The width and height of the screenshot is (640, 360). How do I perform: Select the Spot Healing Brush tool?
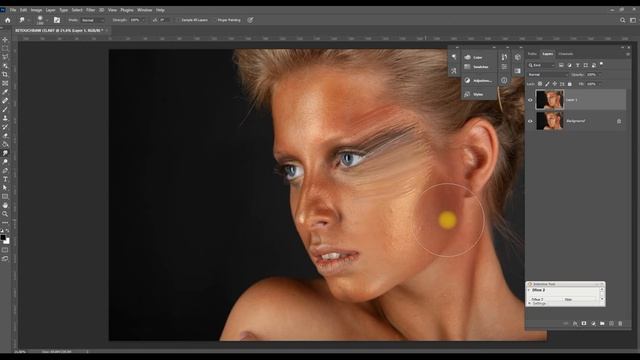(5, 100)
